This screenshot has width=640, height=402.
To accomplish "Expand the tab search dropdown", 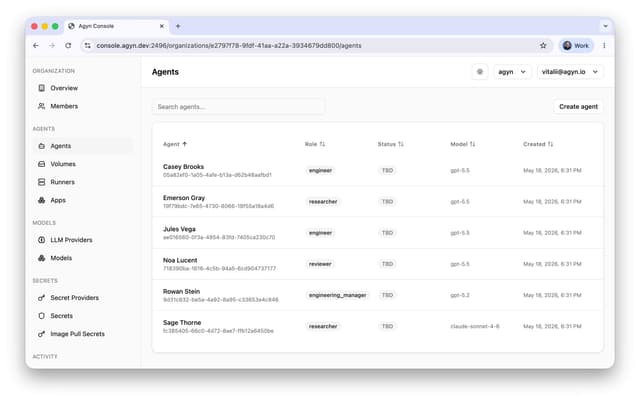I will [605, 26].
